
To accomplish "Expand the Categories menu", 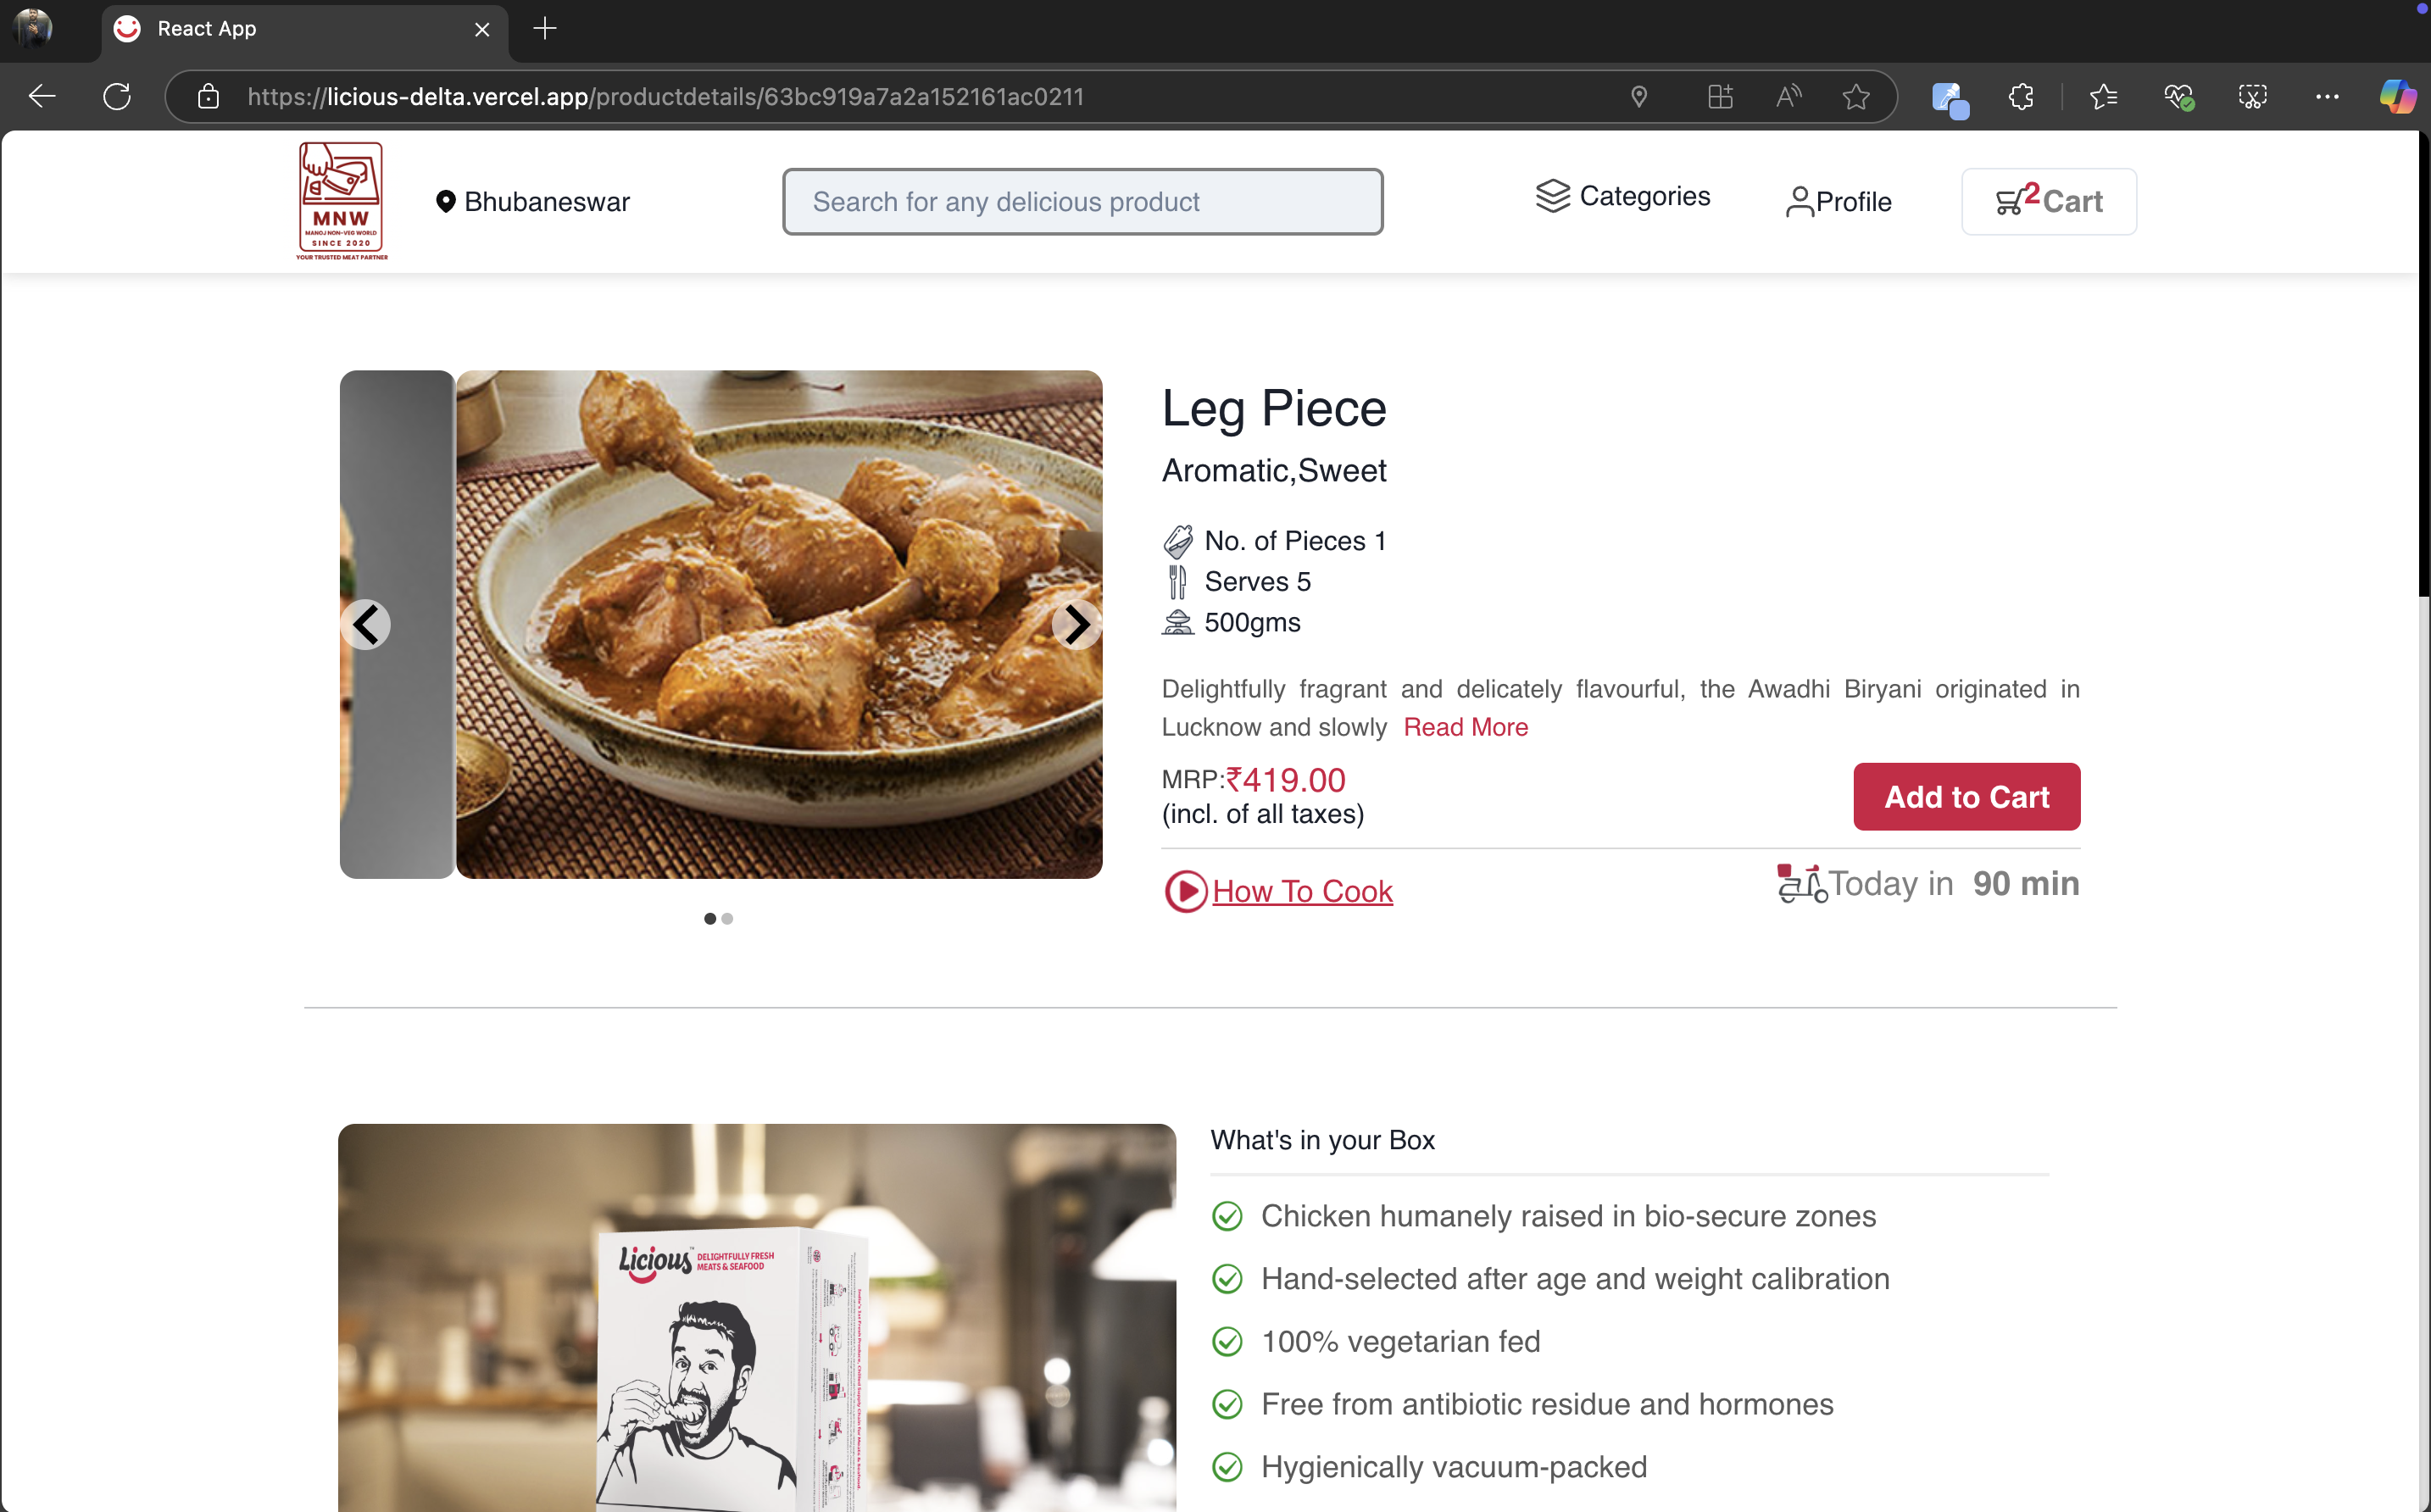I will tap(1622, 196).
